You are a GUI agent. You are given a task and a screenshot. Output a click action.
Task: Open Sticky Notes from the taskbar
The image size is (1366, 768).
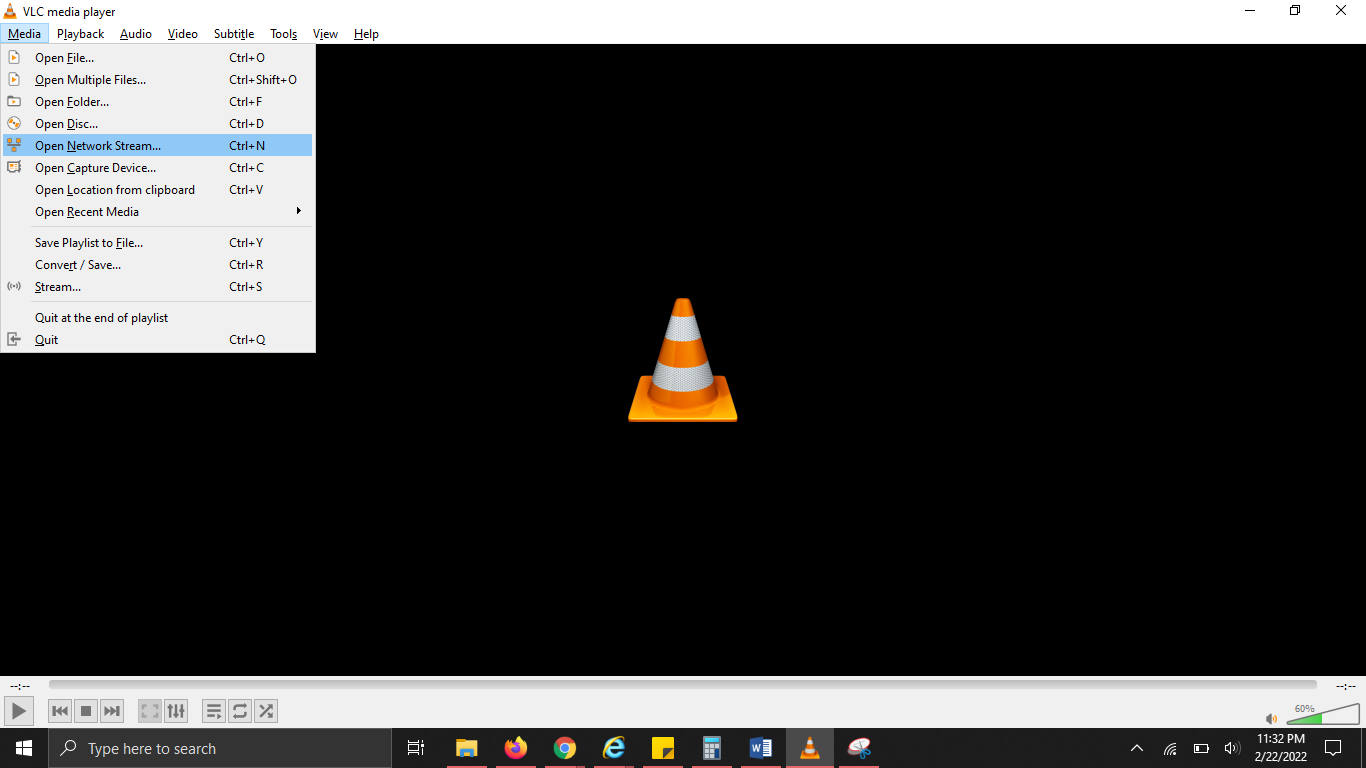tap(663, 748)
